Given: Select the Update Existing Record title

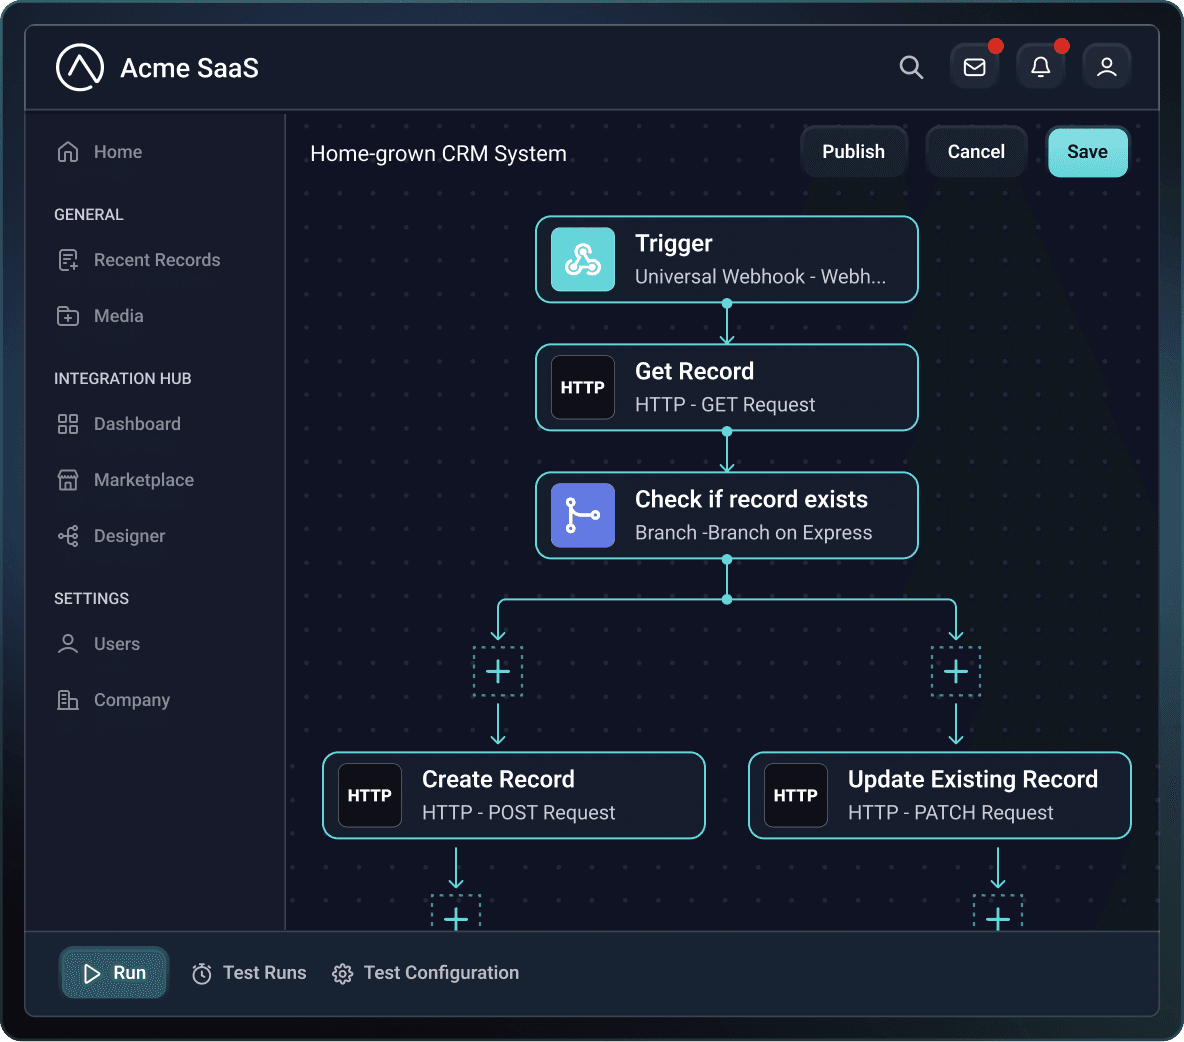Looking at the screenshot, I should [973, 779].
